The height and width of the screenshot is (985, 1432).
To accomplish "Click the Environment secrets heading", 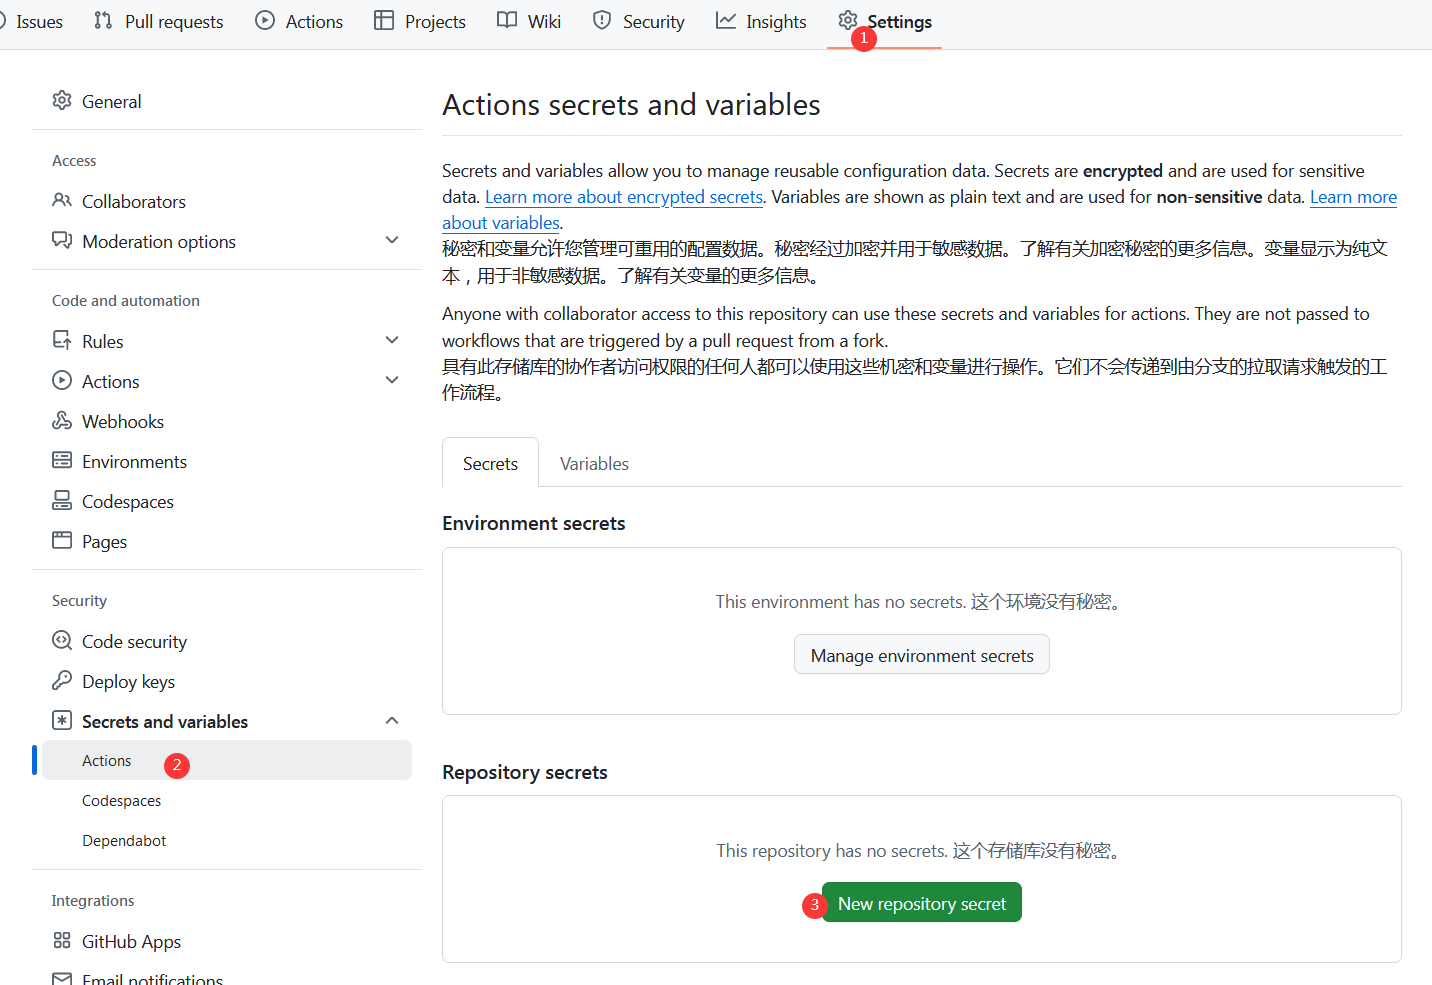I will pos(533,523).
